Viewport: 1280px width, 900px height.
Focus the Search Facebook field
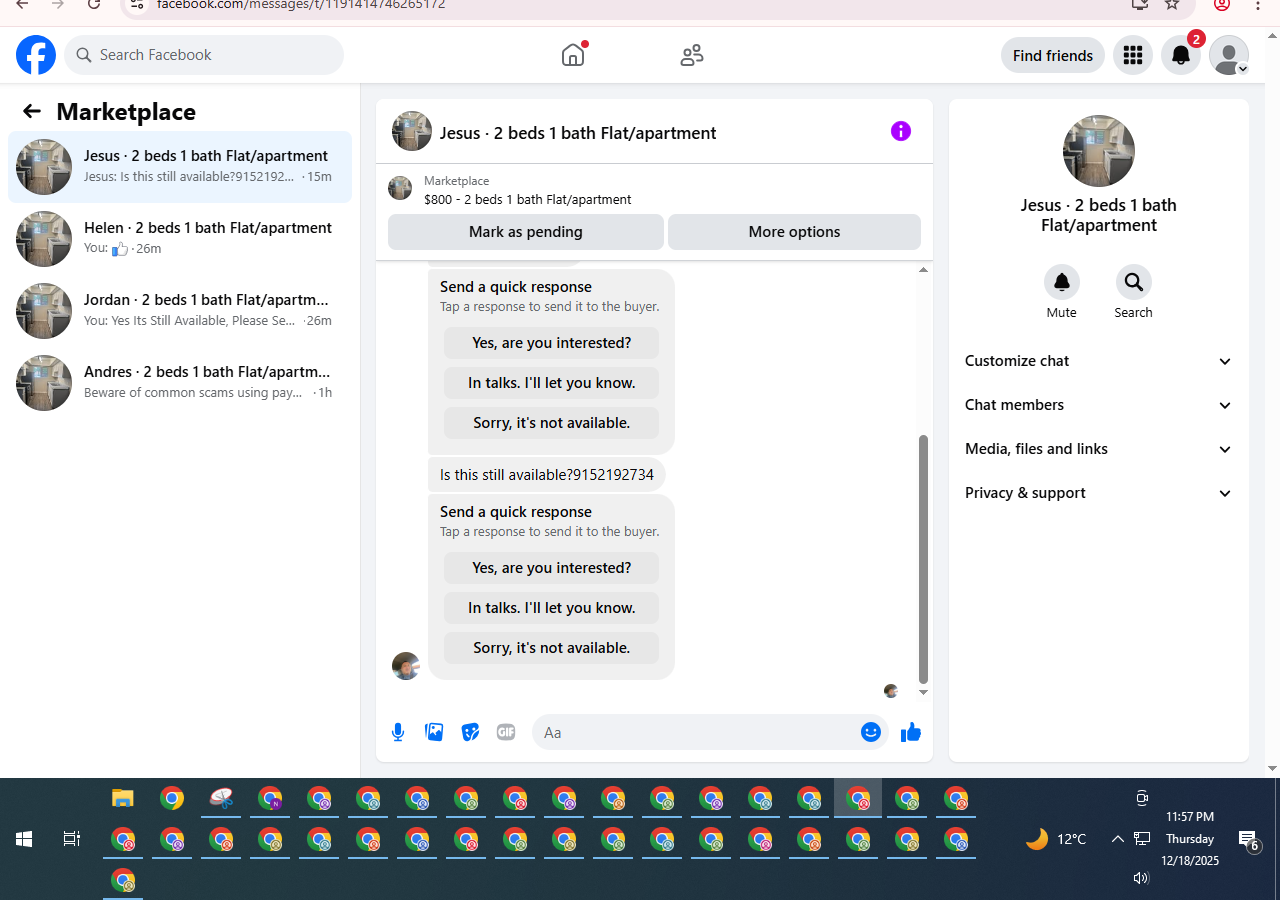(x=204, y=55)
